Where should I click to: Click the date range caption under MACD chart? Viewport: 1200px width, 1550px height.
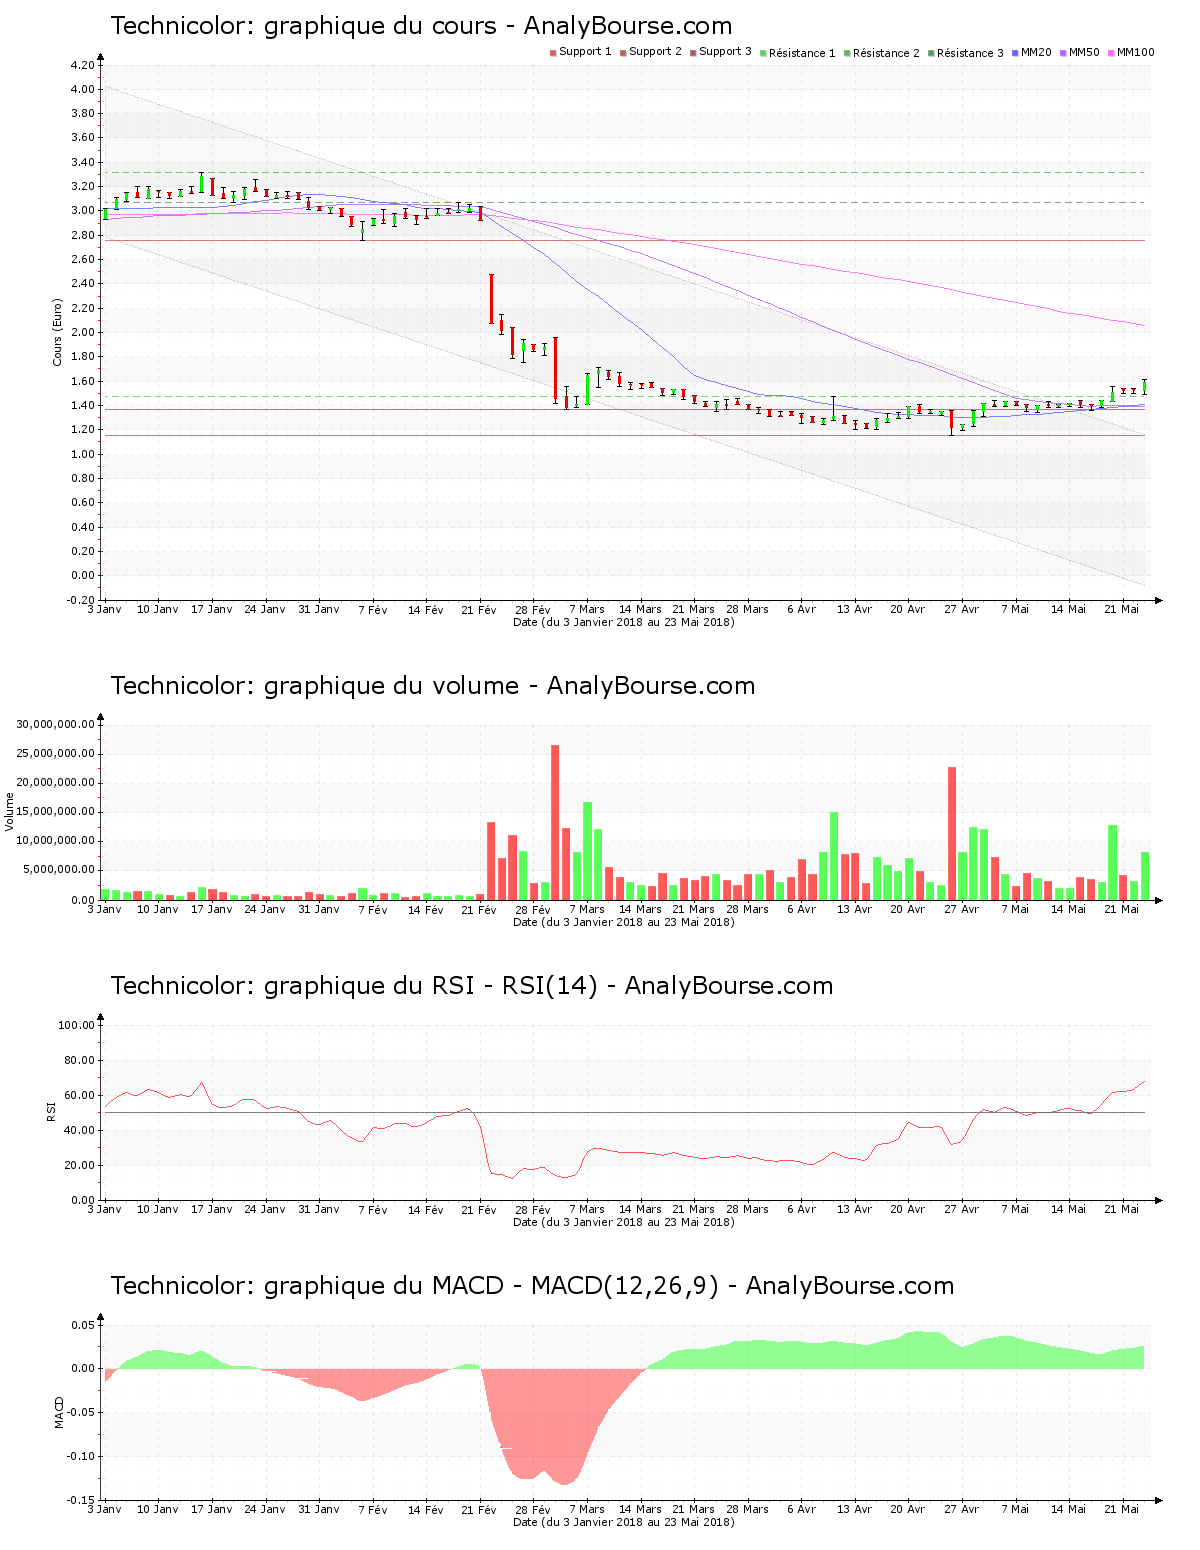[x=623, y=1522]
